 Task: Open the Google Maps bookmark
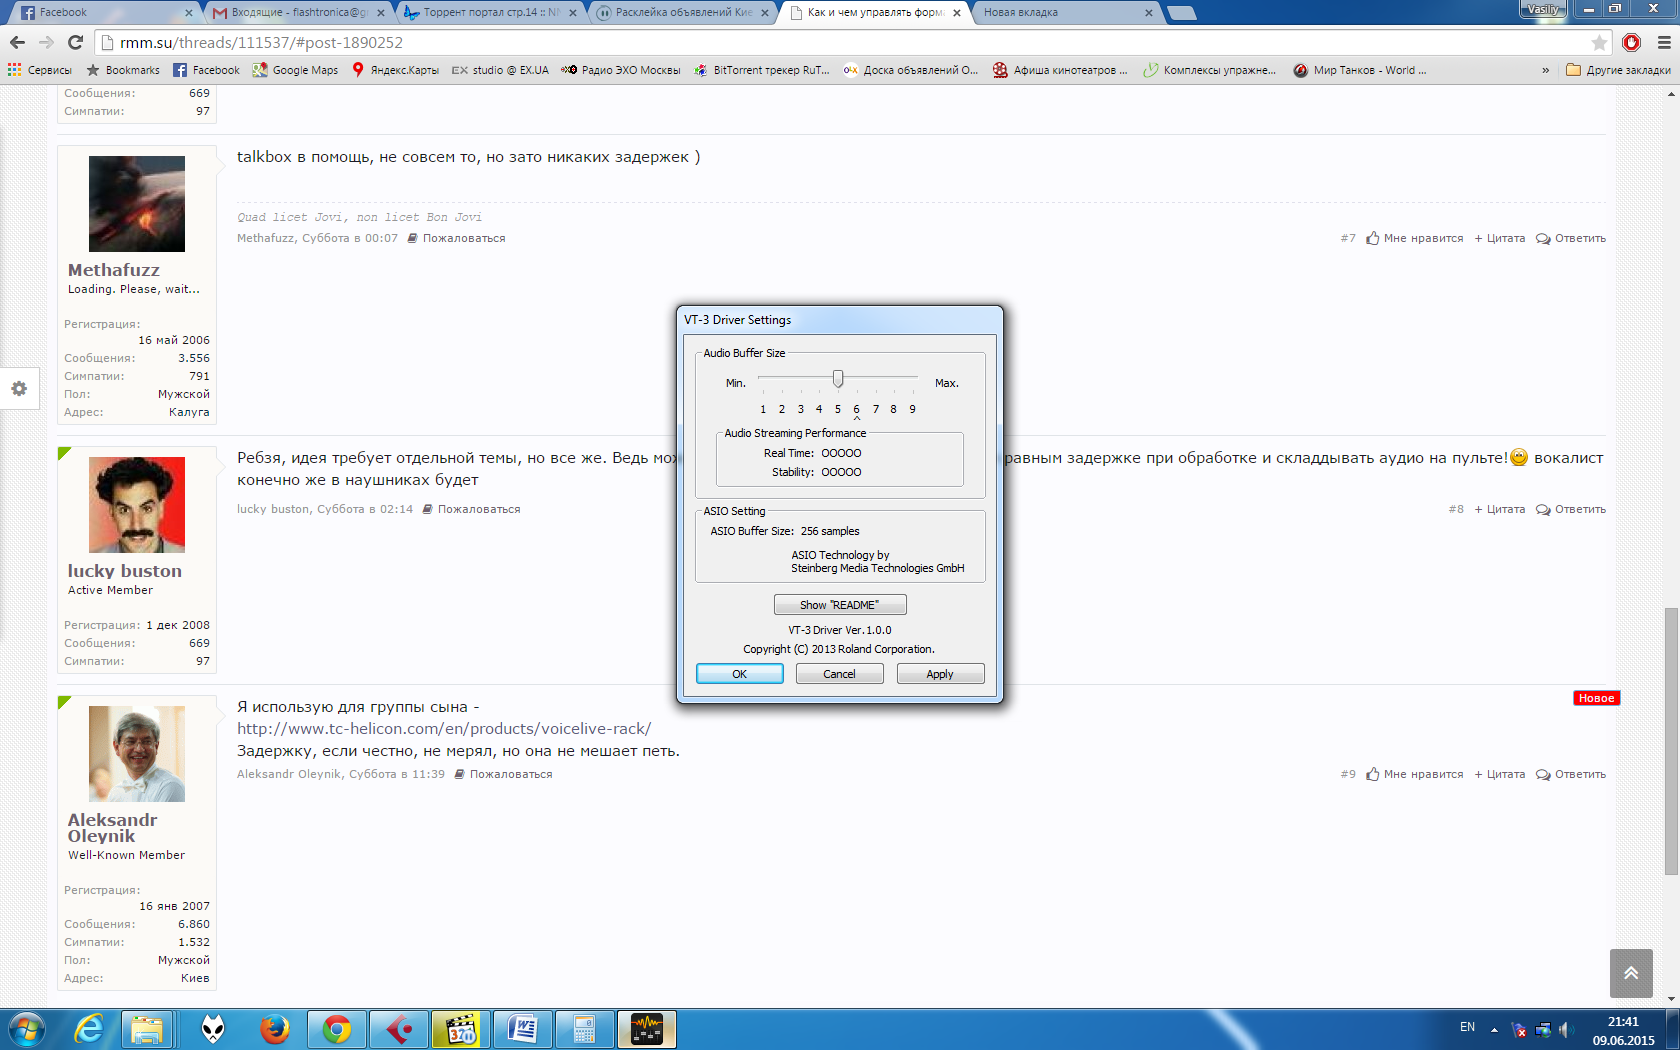pos(295,70)
